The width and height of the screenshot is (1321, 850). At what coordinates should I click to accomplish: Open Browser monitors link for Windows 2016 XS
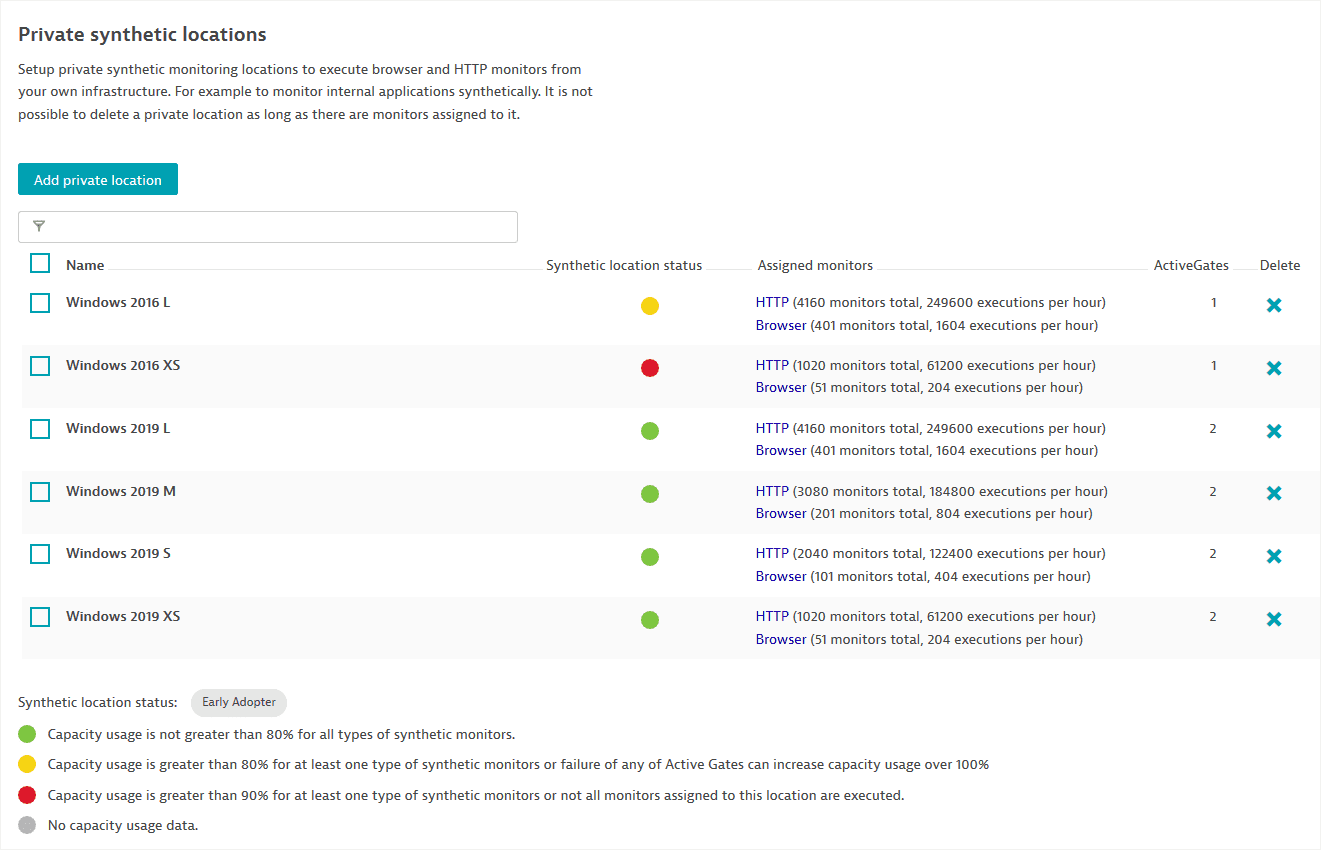point(781,387)
